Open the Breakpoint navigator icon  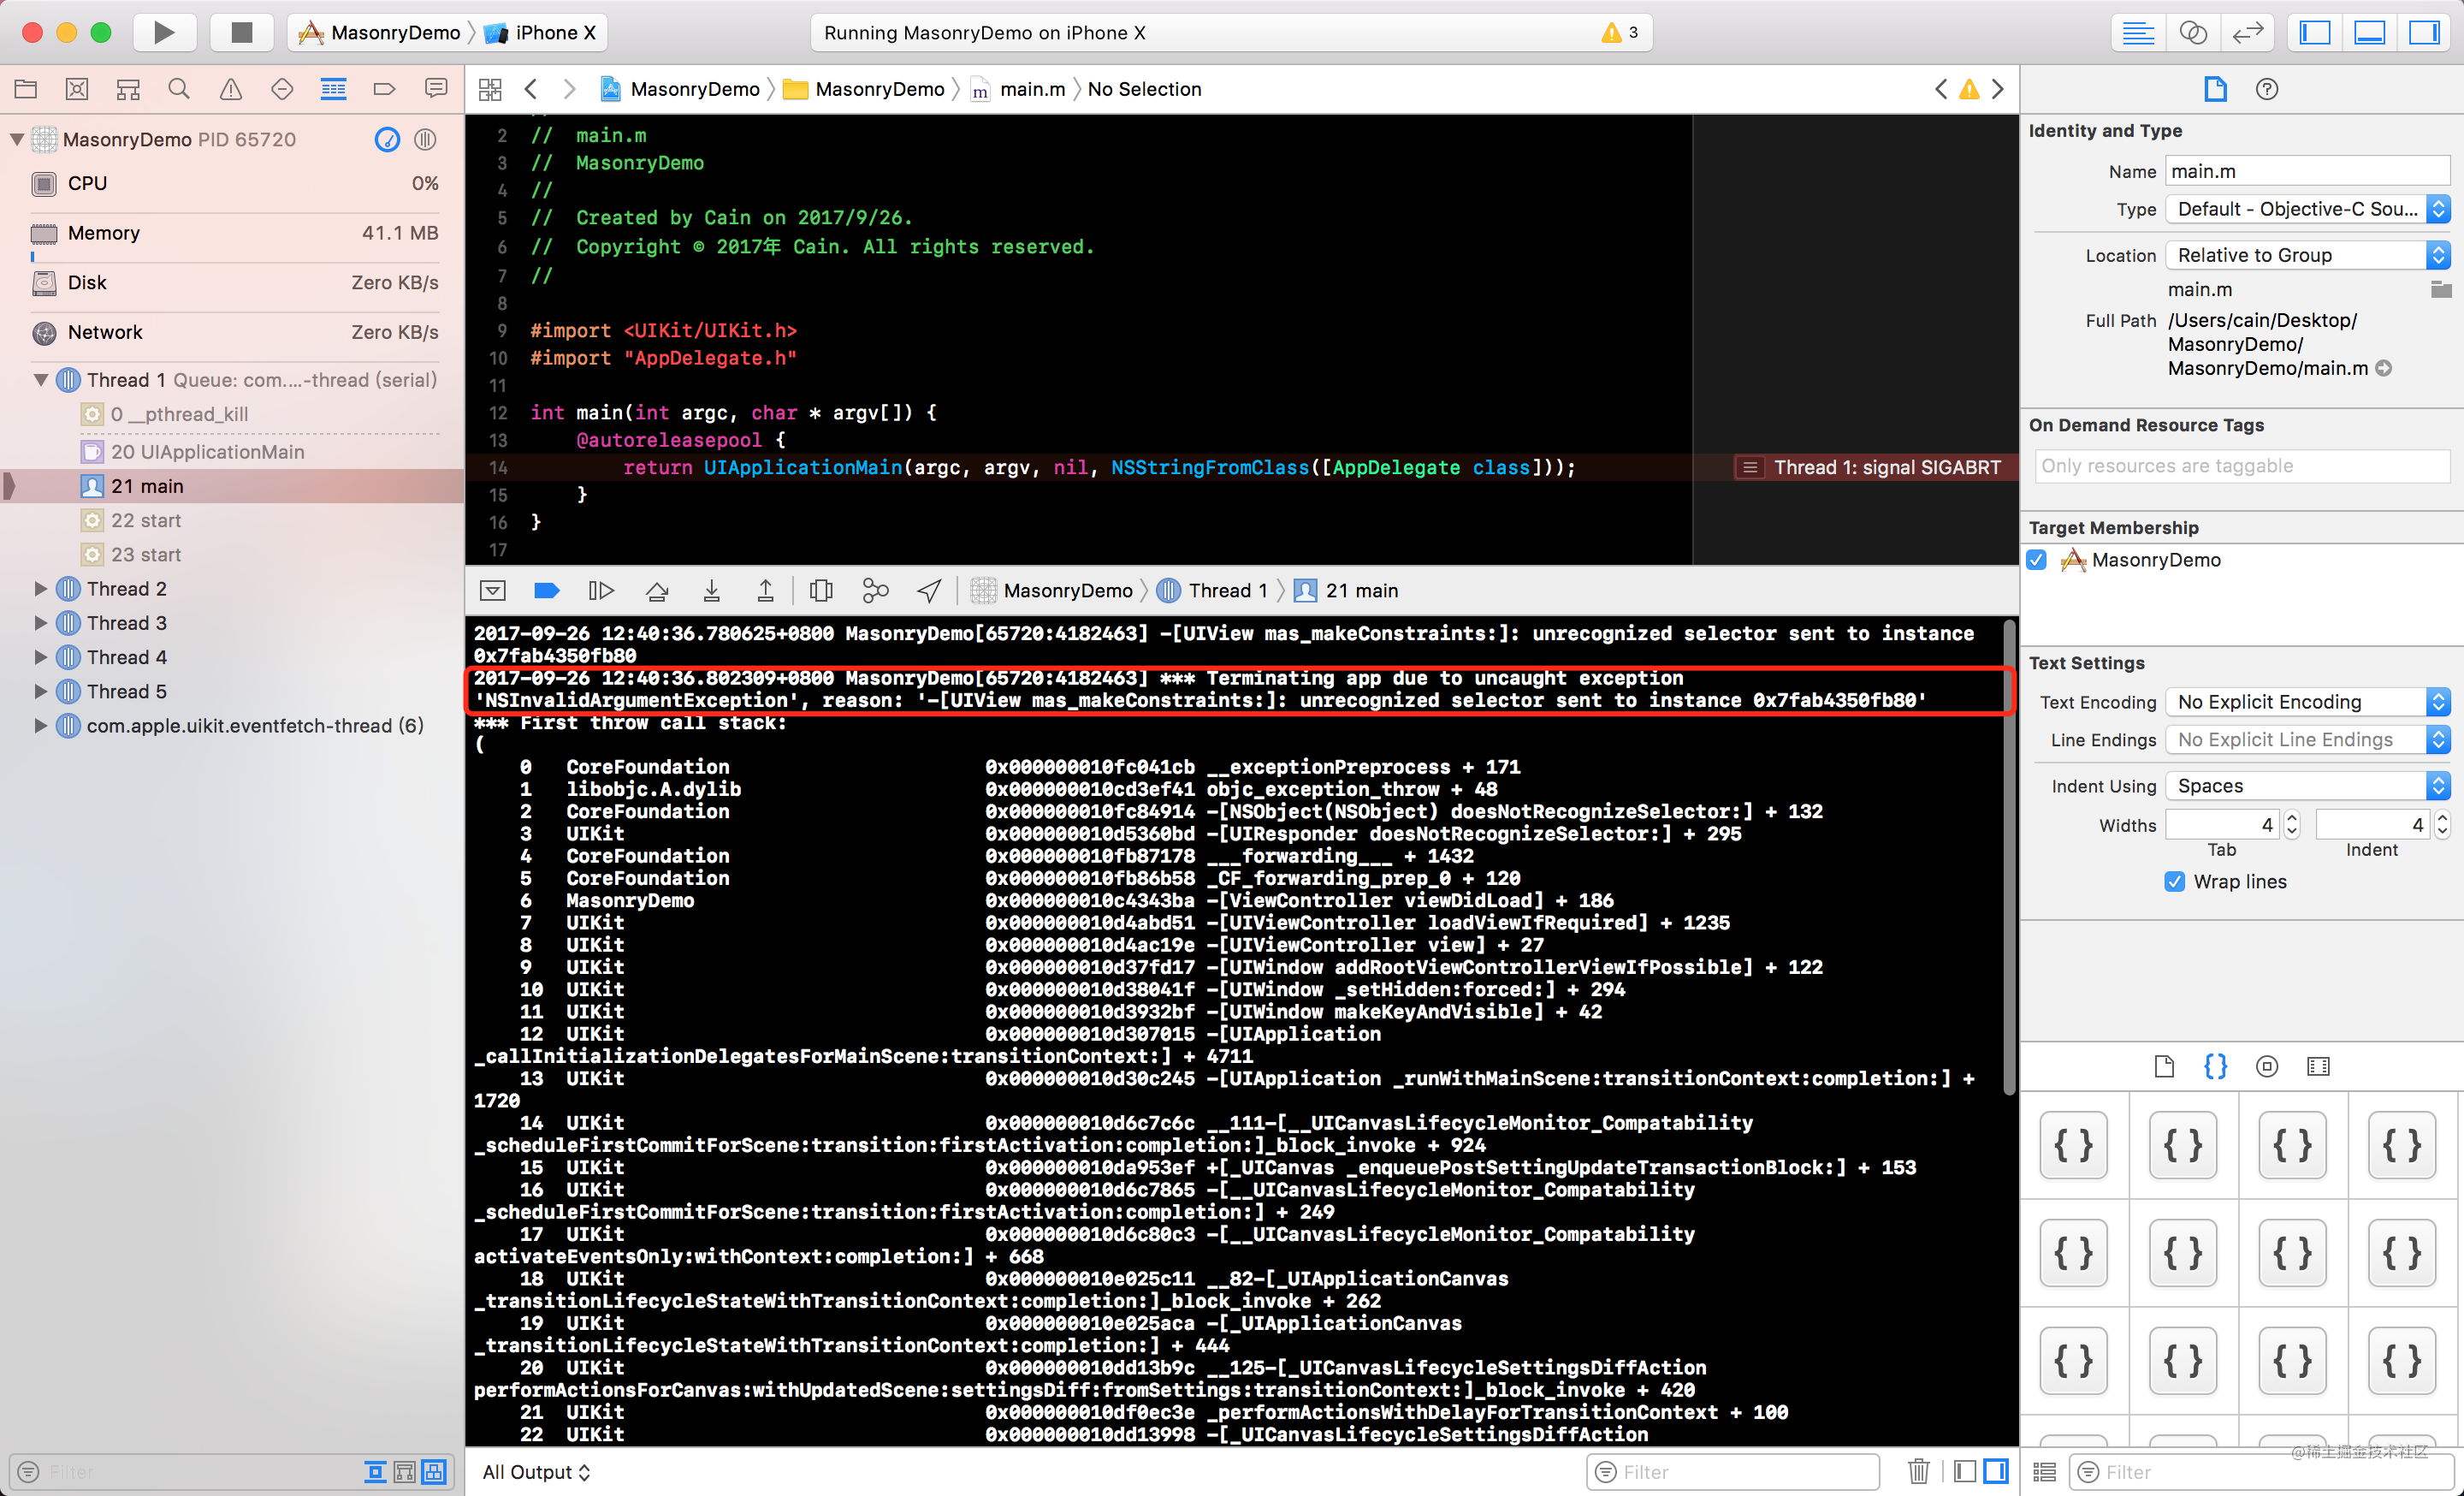pyautogui.click(x=384, y=89)
